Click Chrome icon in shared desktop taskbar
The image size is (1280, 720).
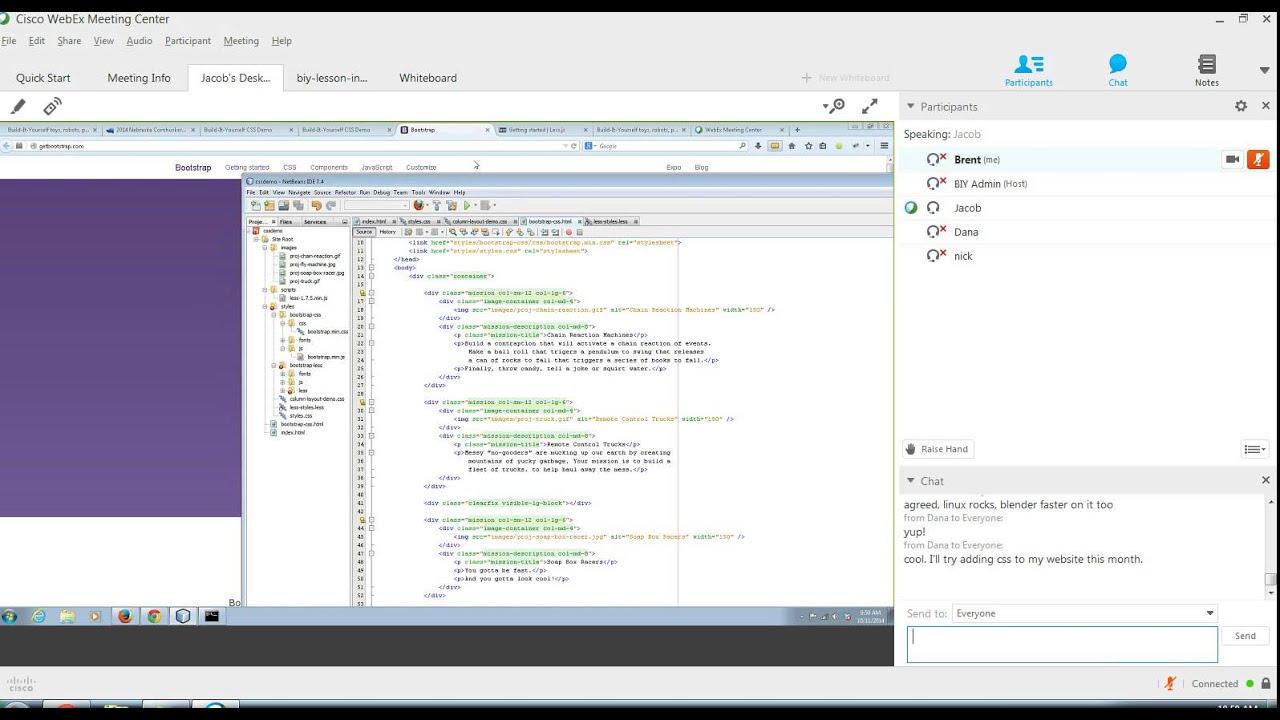[154, 616]
